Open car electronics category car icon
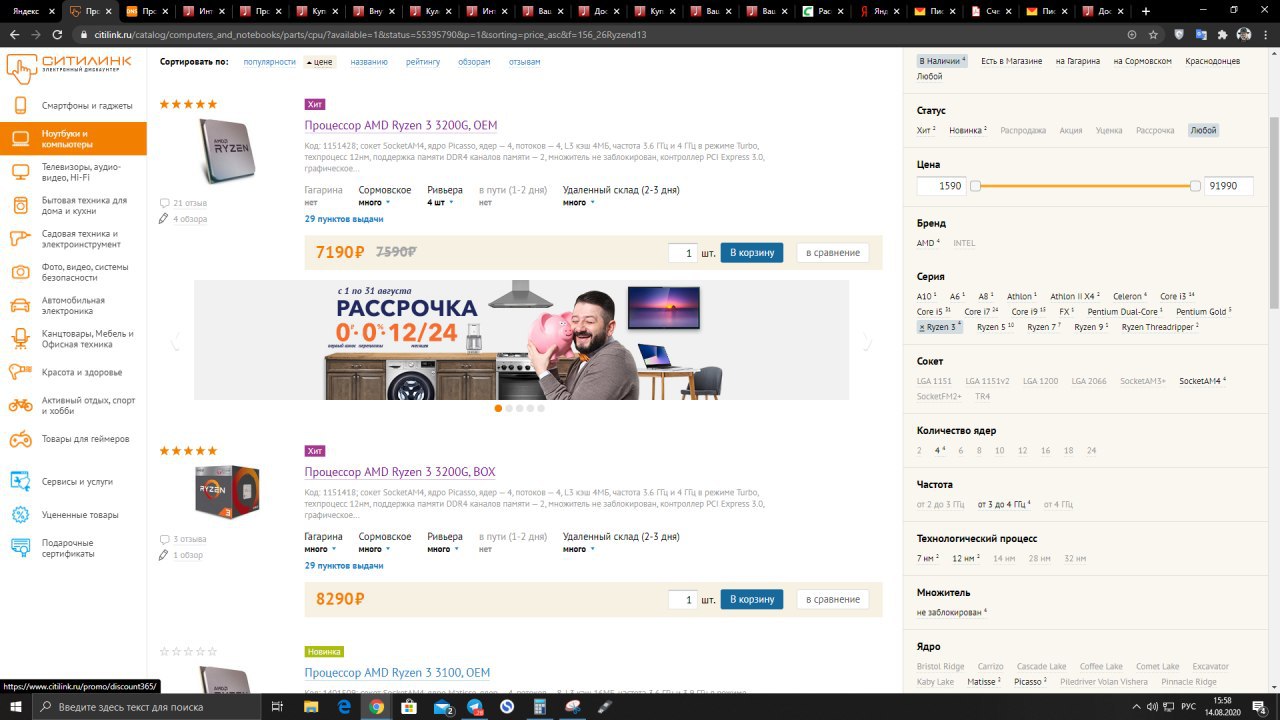This screenshot has height=720, width=1280. click(20, 305)
